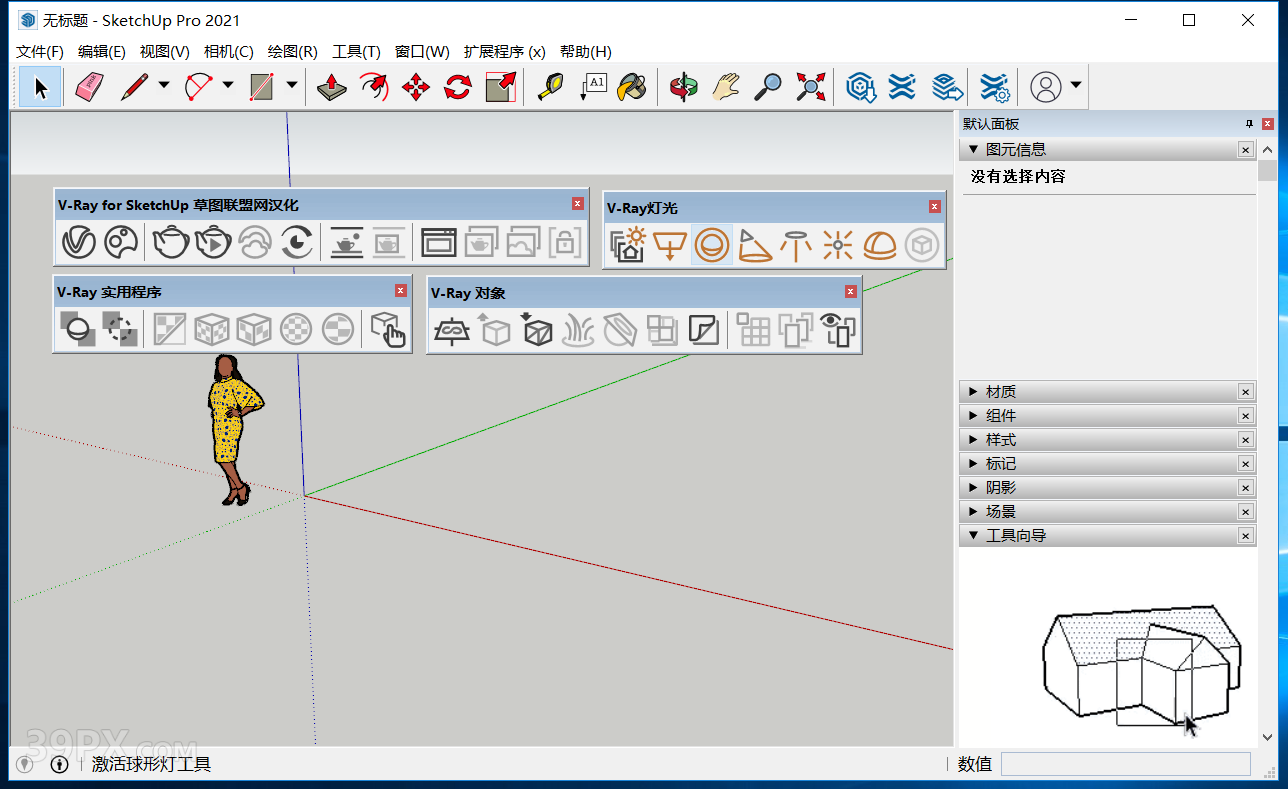Activate the Scale tool
This screenshot has width=1288, height=789.
(x=500, y=87)
